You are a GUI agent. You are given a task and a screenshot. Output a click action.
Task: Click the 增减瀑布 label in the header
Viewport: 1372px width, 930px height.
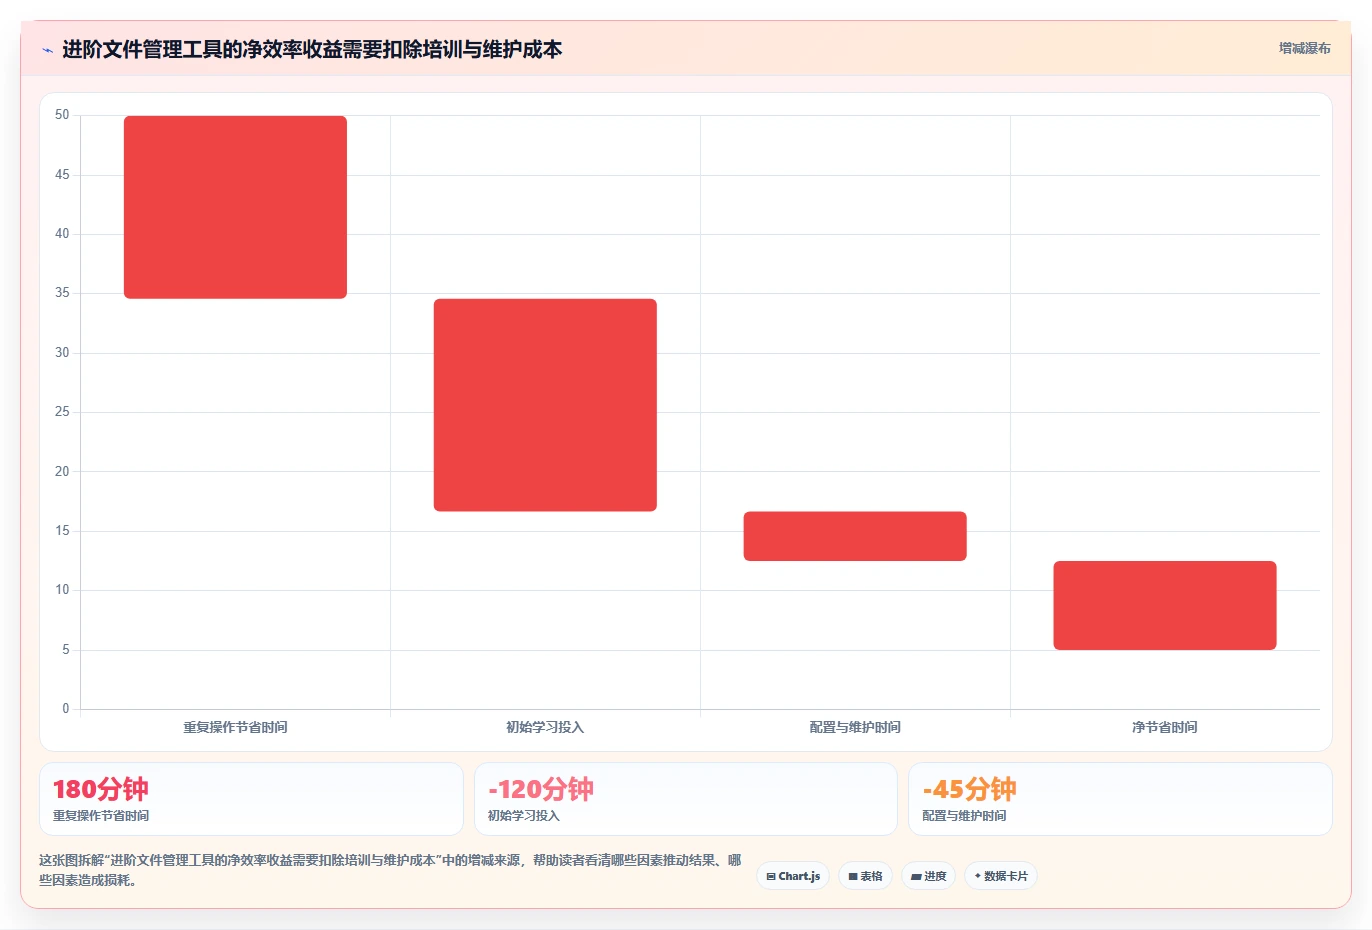1304,48
